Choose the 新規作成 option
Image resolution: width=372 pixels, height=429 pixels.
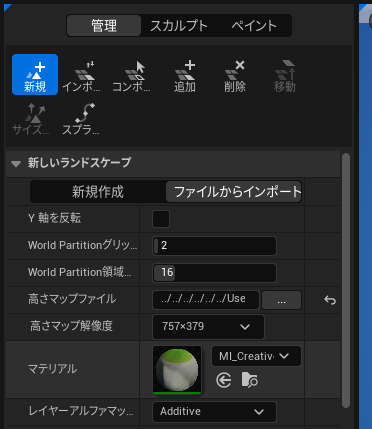pos(98,192)
